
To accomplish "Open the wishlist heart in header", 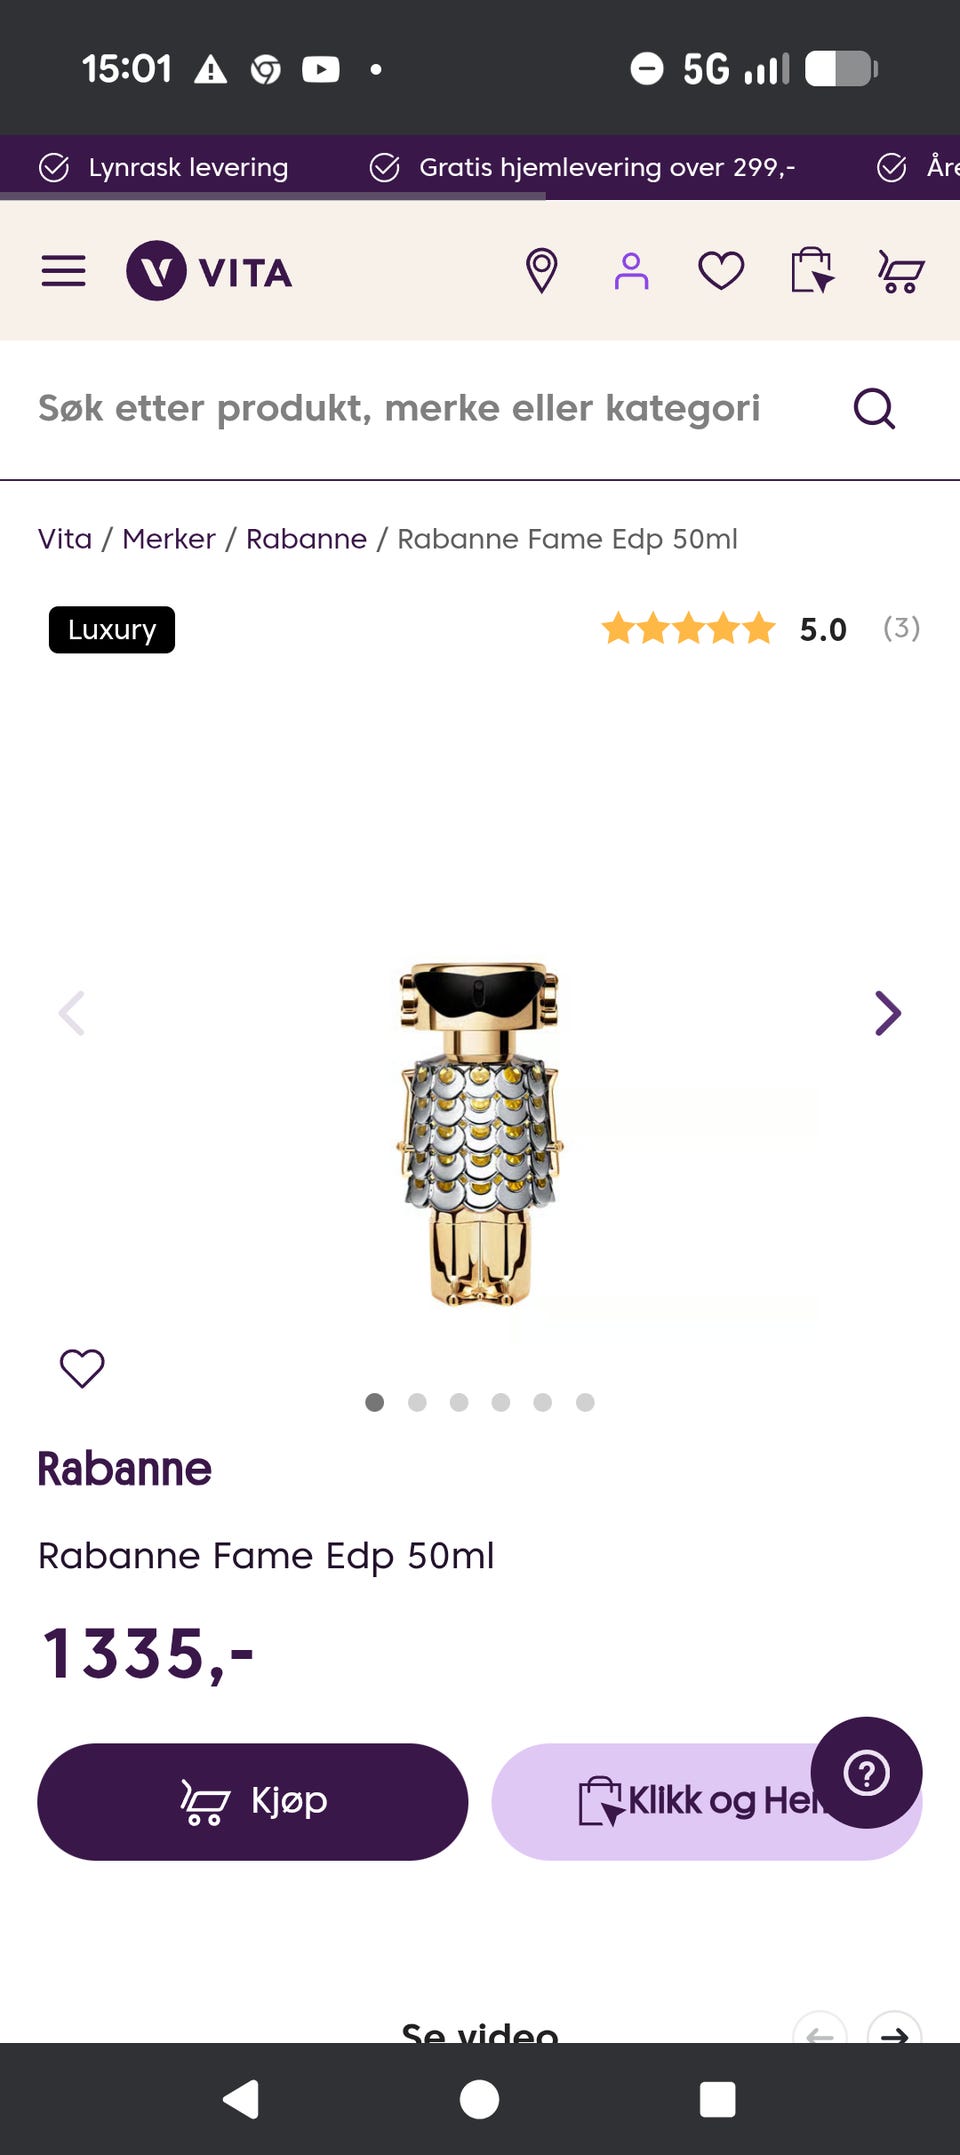I will coord(721,271).
